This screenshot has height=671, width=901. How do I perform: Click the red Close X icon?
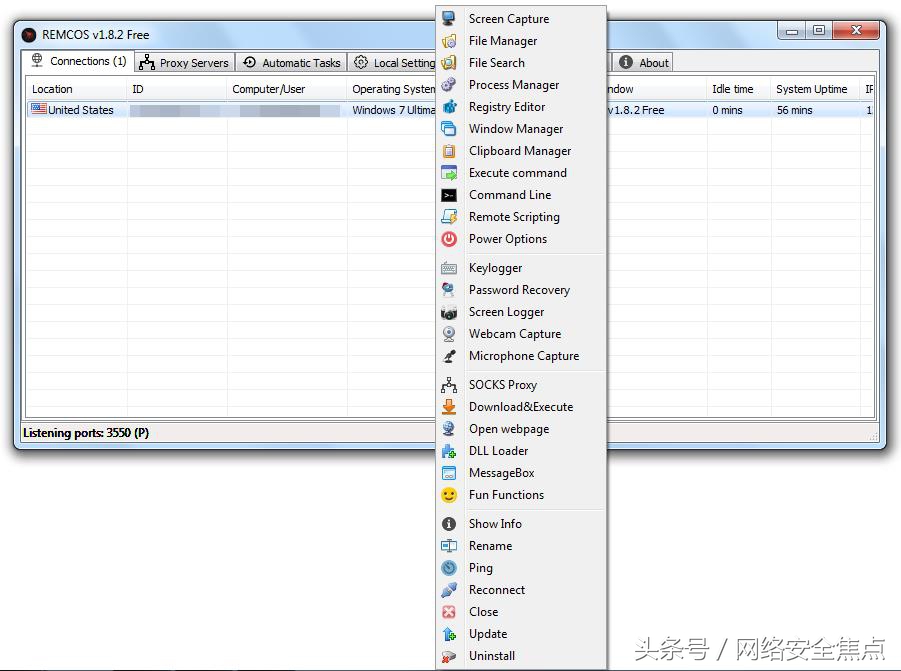[449, 612]
